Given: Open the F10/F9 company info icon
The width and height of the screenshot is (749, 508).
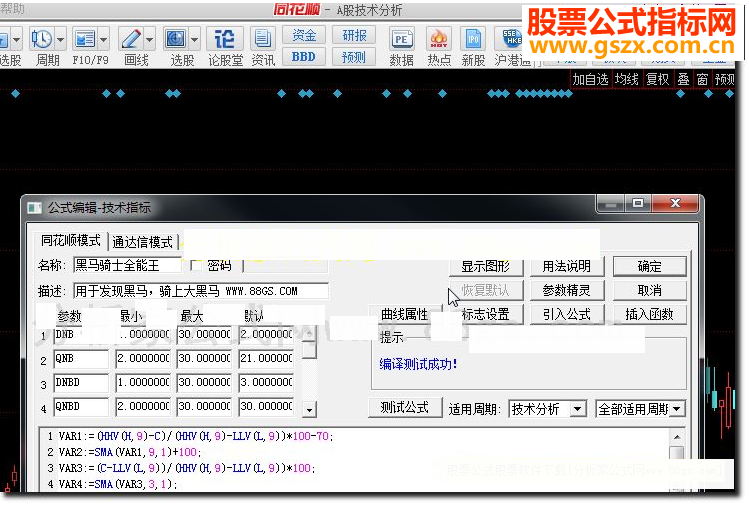Looking at the screenshot, I should point(85,39).
